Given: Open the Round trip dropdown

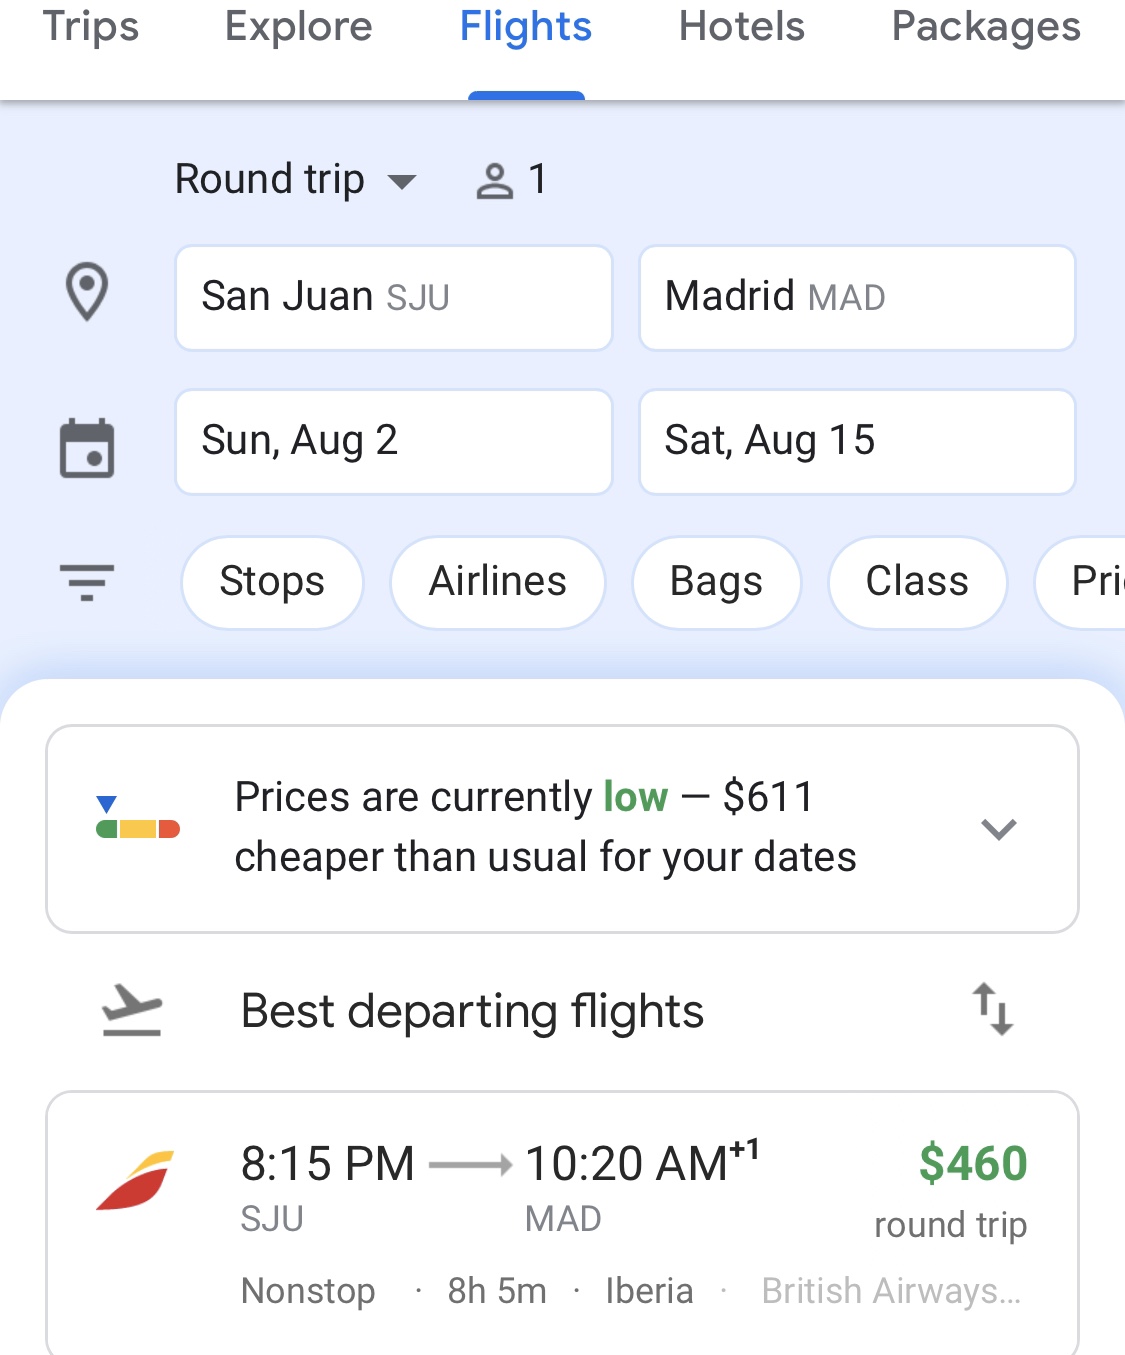Looking at the screenshot, I should pos(295,180).
